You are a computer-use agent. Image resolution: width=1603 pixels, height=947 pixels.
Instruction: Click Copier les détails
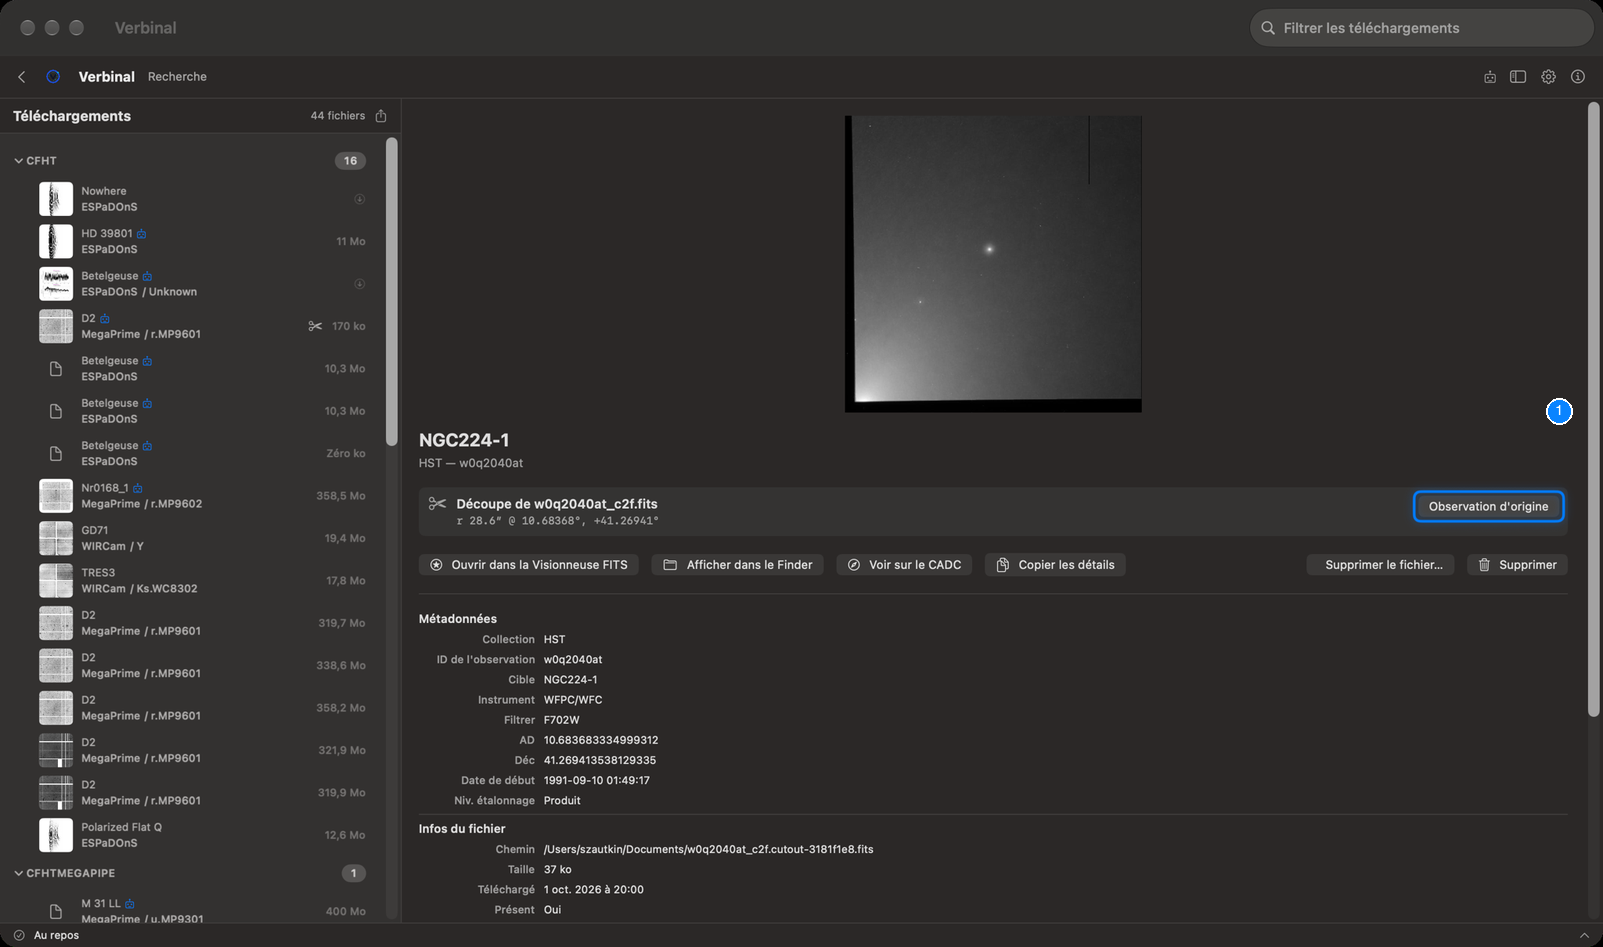pos(1055,565)
